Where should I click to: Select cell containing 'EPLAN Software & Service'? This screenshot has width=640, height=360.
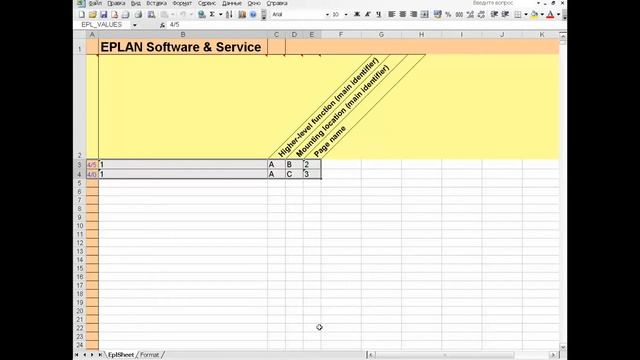pyautogui.click(x=183, y=47)
